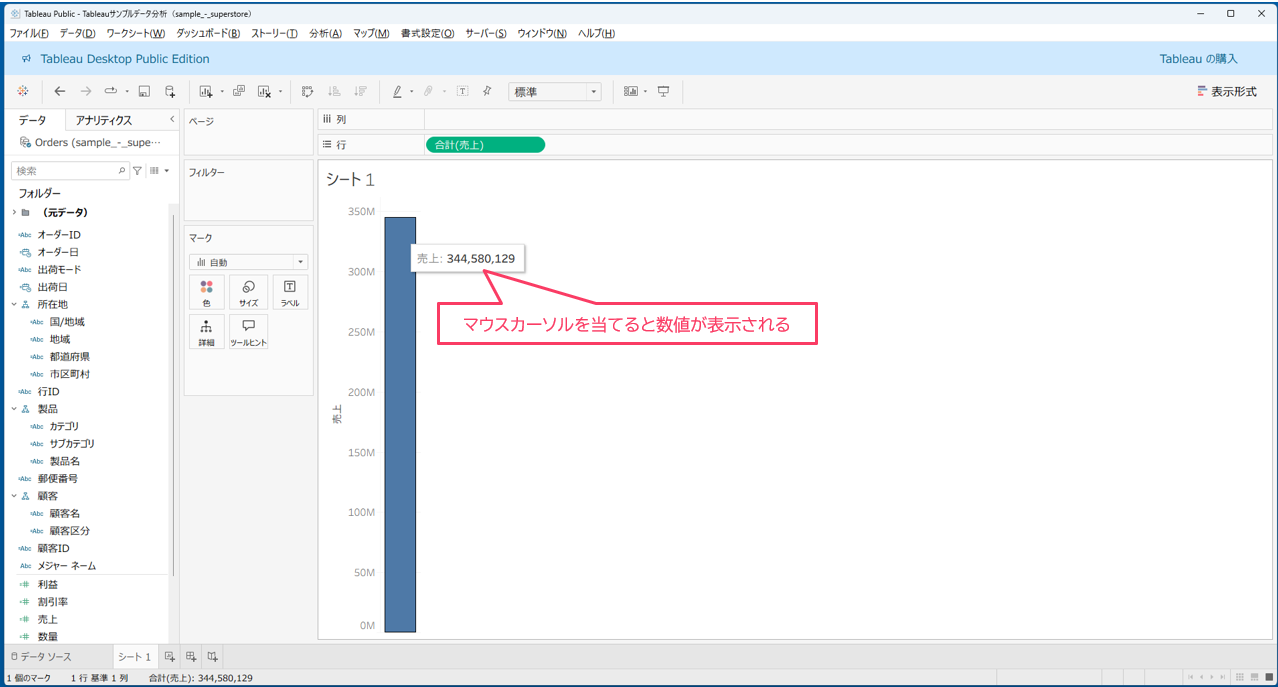This screenshot has width=1278, height=687.
Task: Expand the (元データ) folder
Action: pos(14,212)
